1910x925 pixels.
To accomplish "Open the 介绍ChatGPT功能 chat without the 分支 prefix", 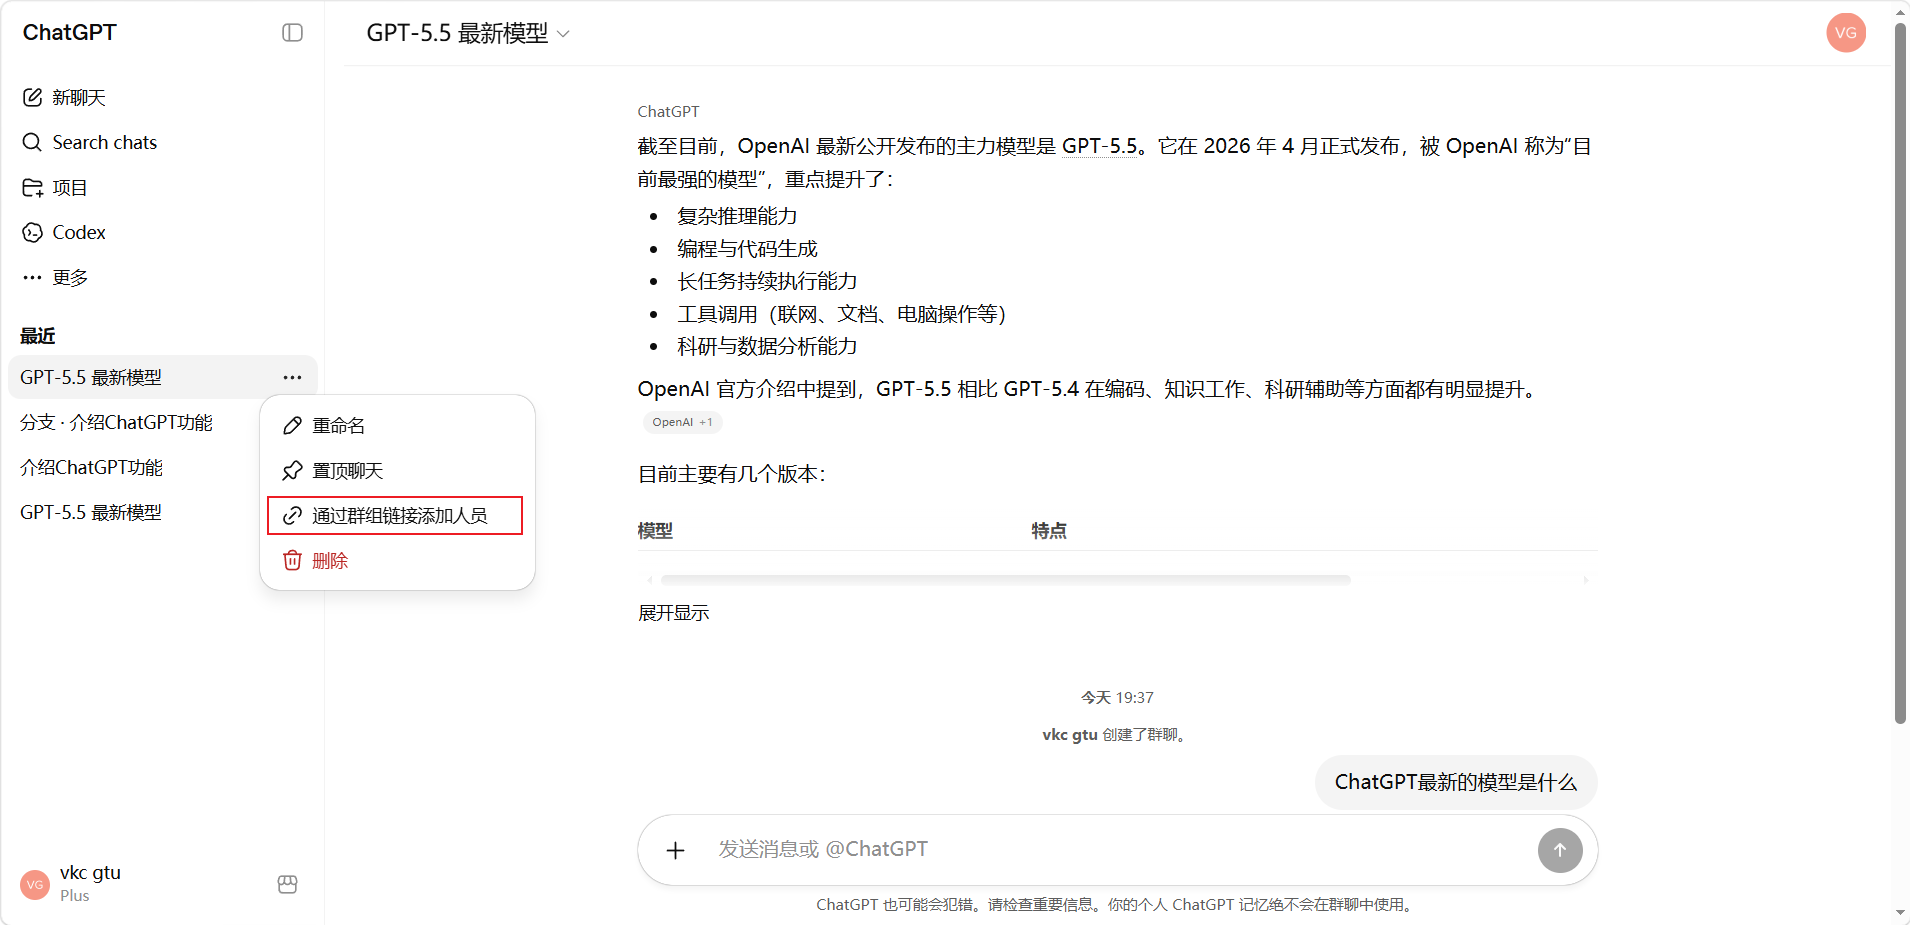I will click(91, 467).
